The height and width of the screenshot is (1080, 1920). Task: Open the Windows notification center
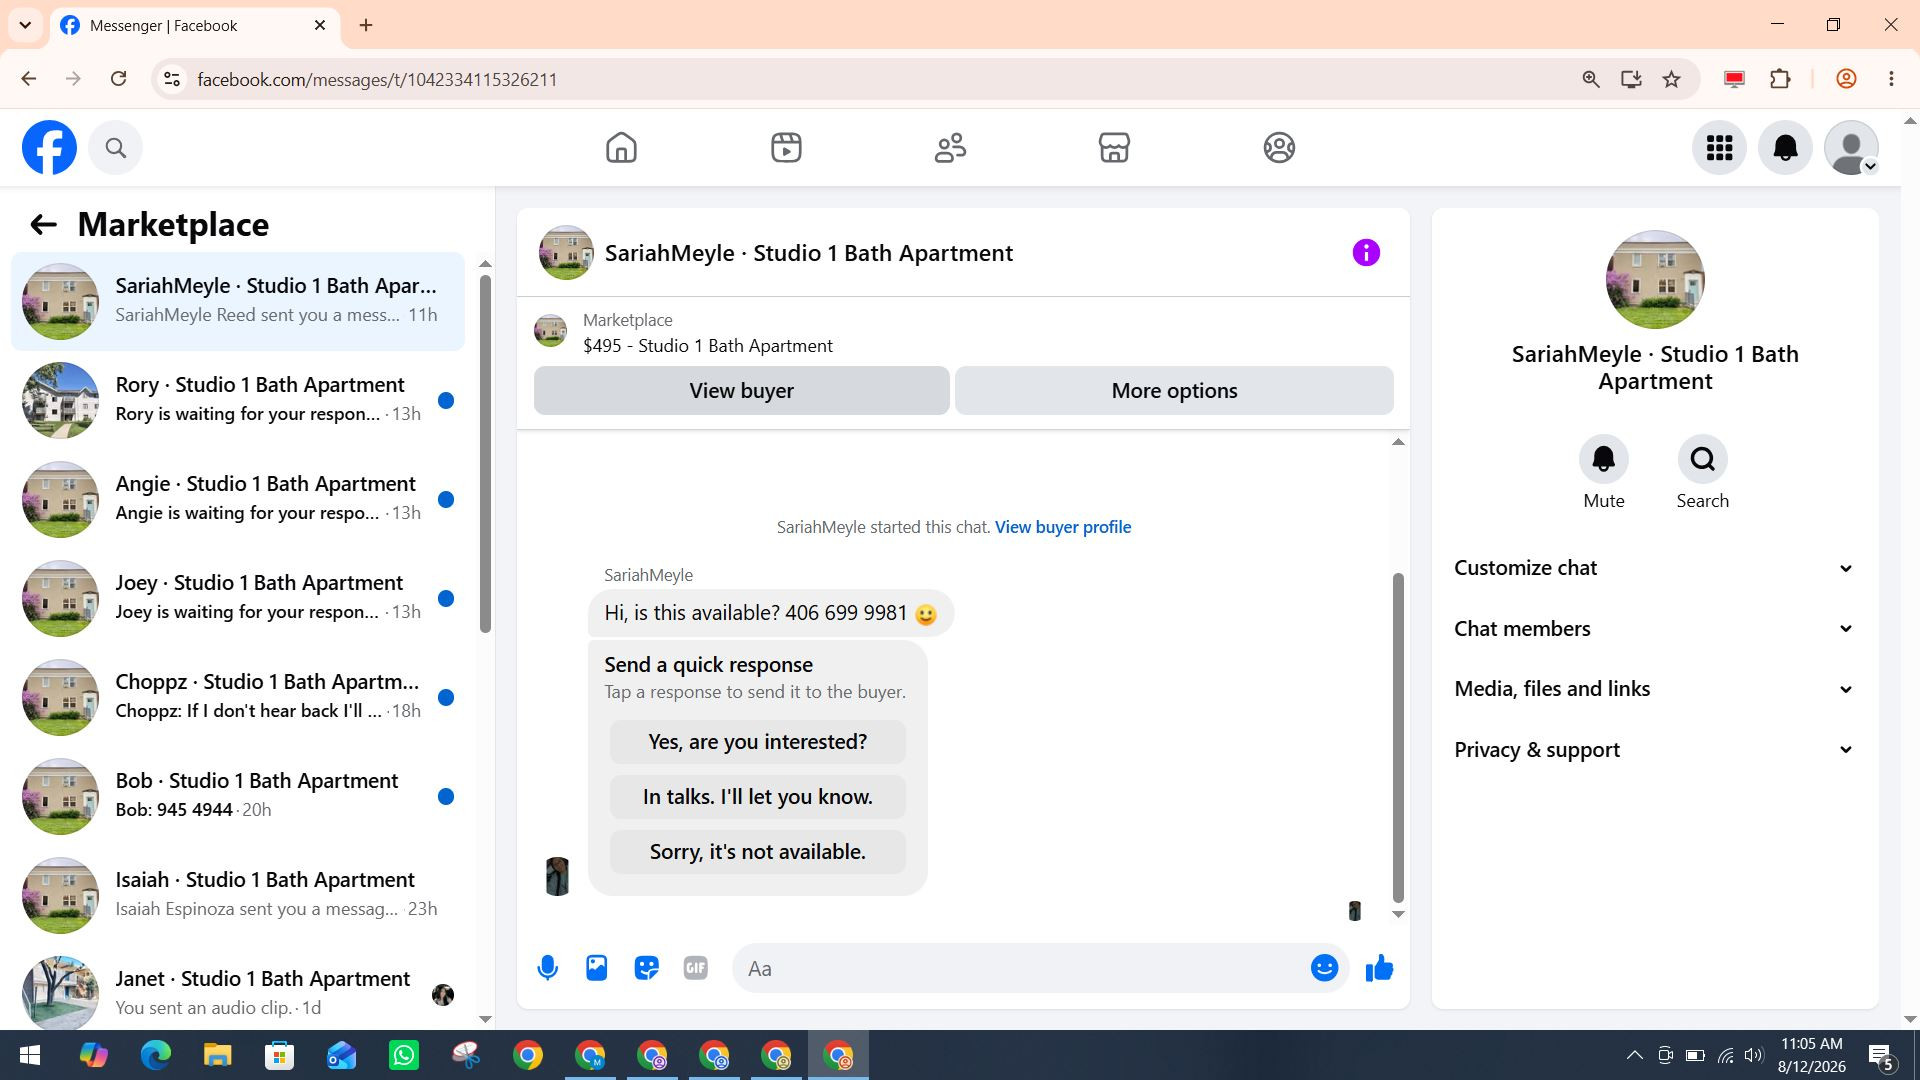(x=1881, y=1055)
